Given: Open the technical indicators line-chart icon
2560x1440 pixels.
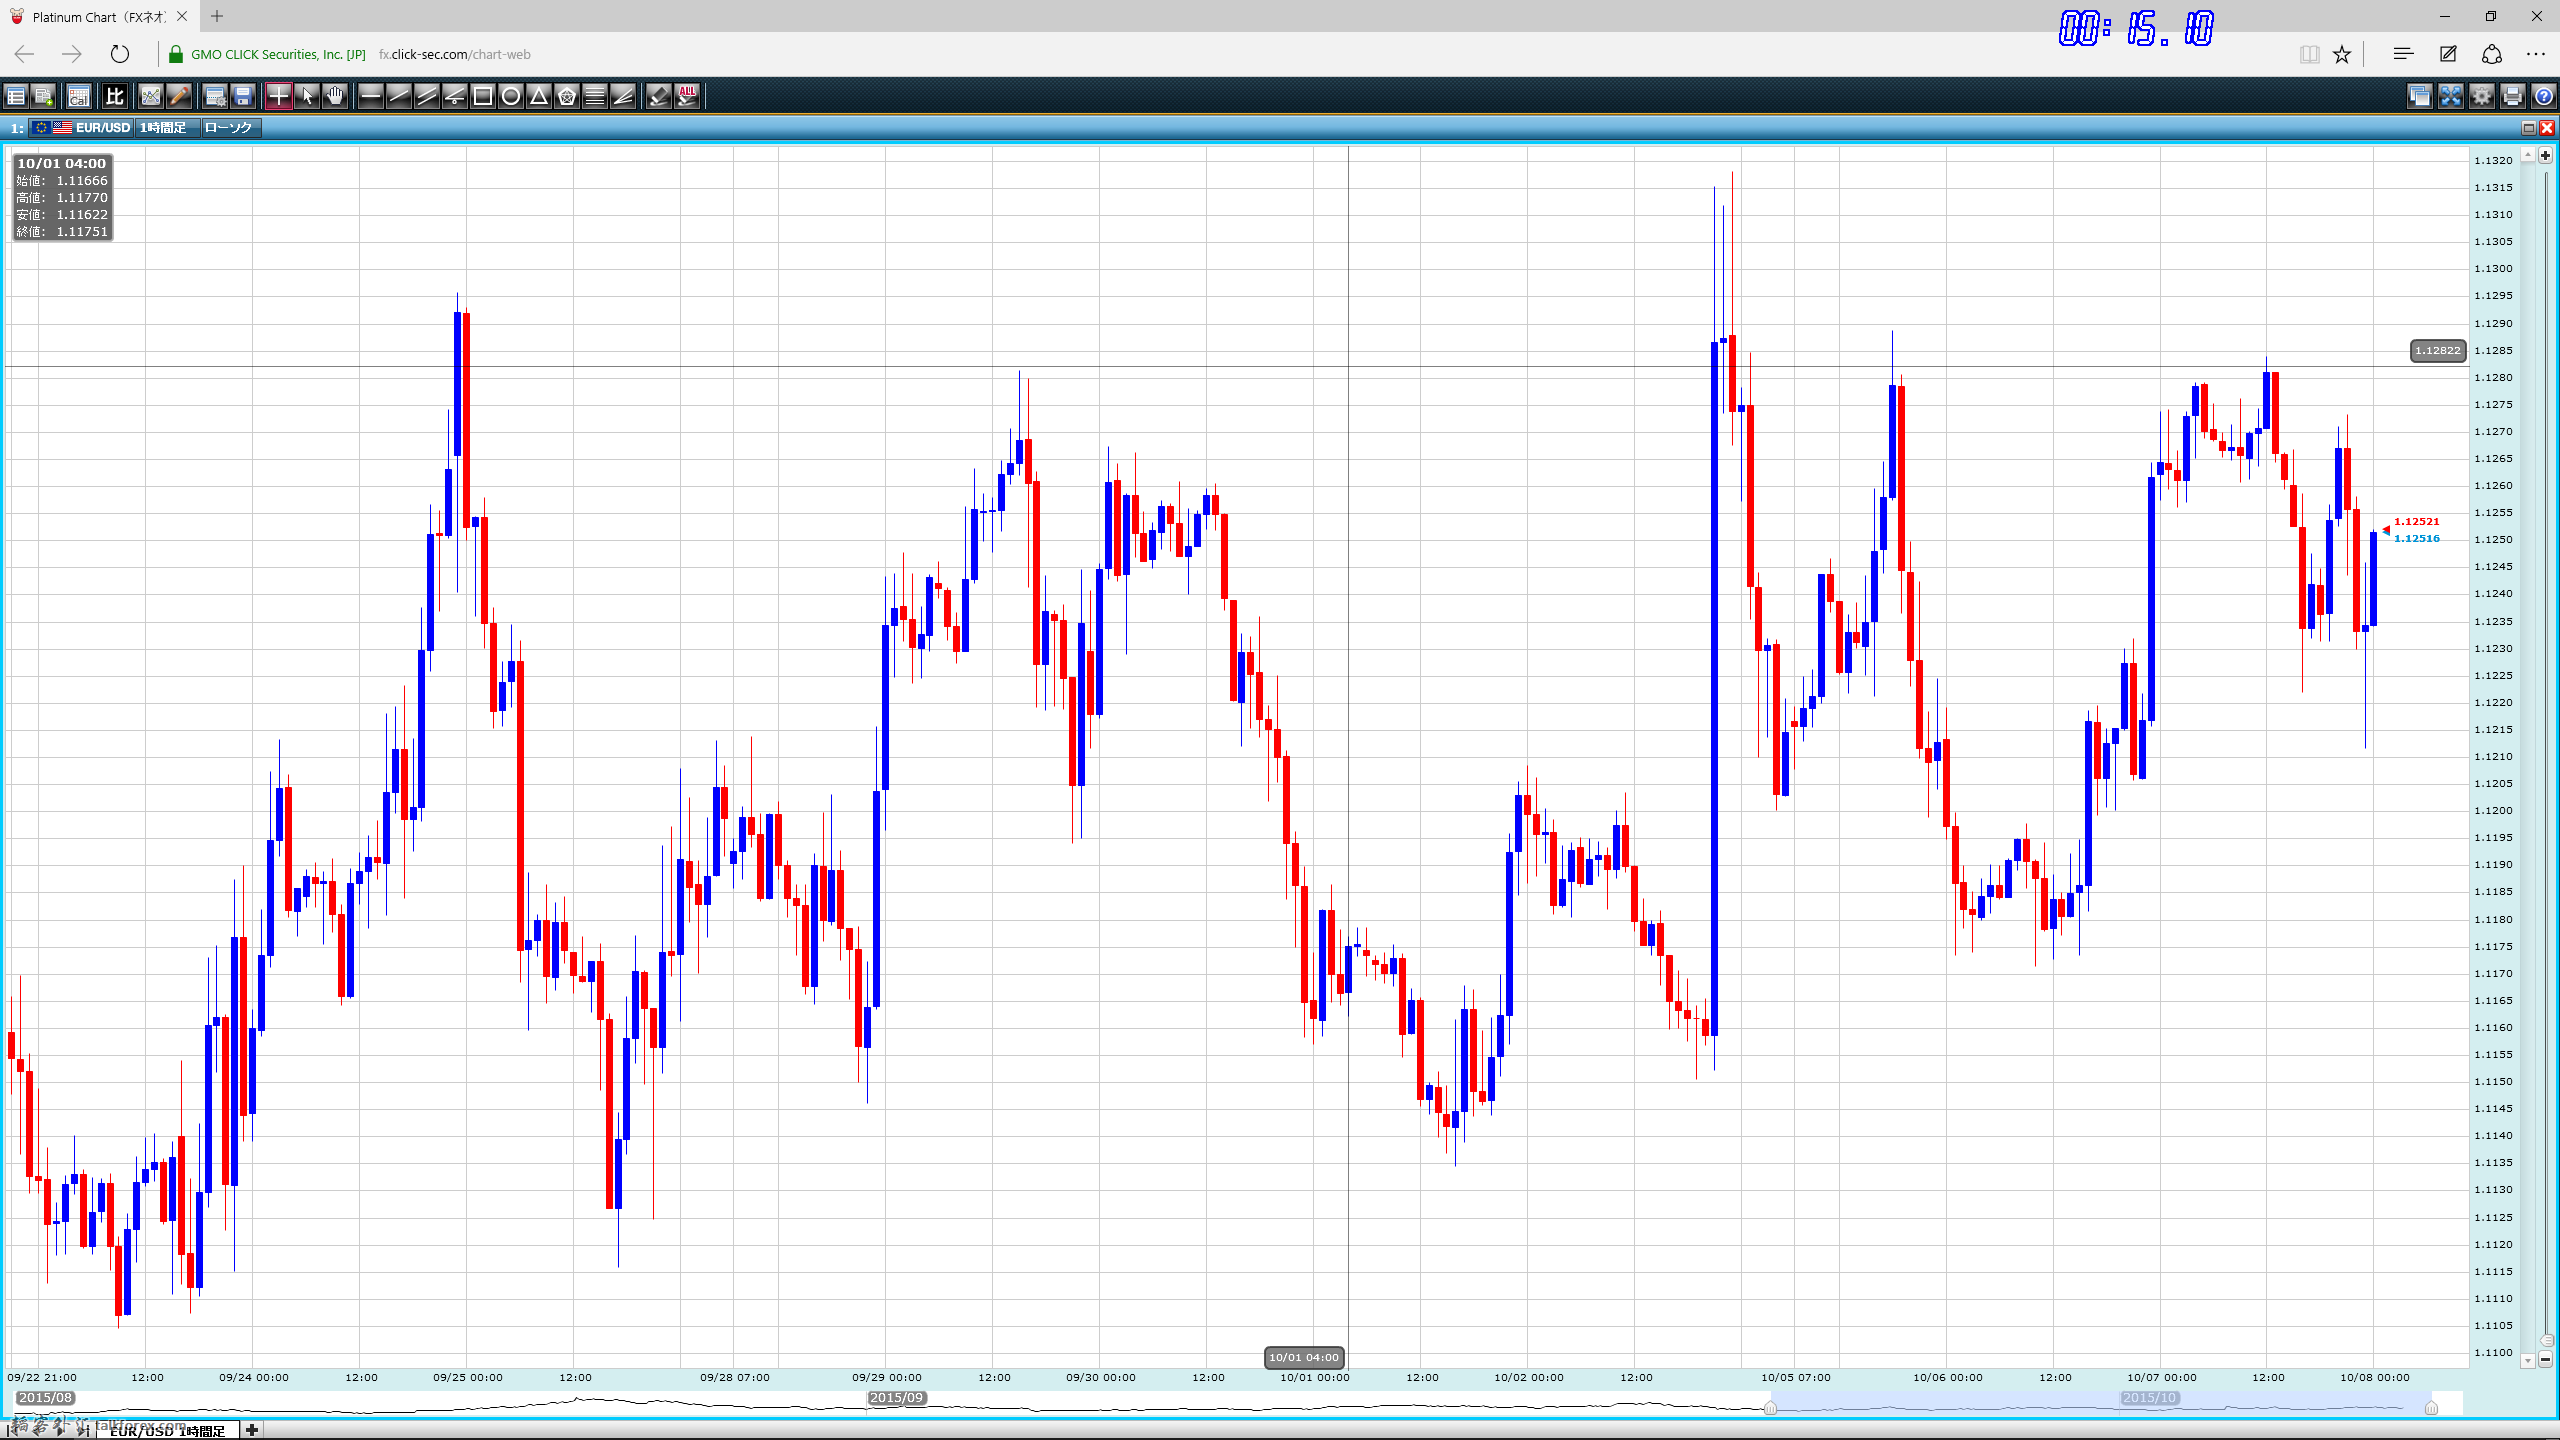Looking at the screenshot, I should point(151,96).
